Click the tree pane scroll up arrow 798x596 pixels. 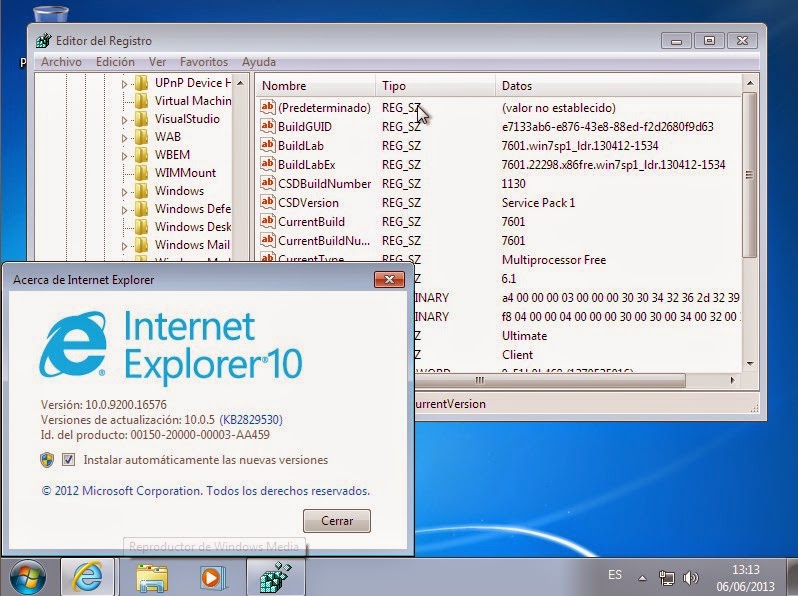tap(240, 83)
